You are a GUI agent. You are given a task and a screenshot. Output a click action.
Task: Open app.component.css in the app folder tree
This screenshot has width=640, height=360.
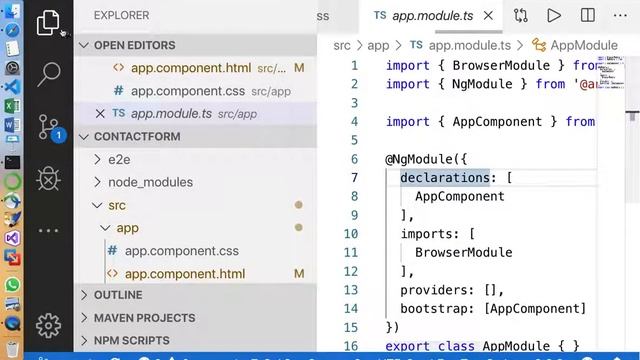click(196, 251)
